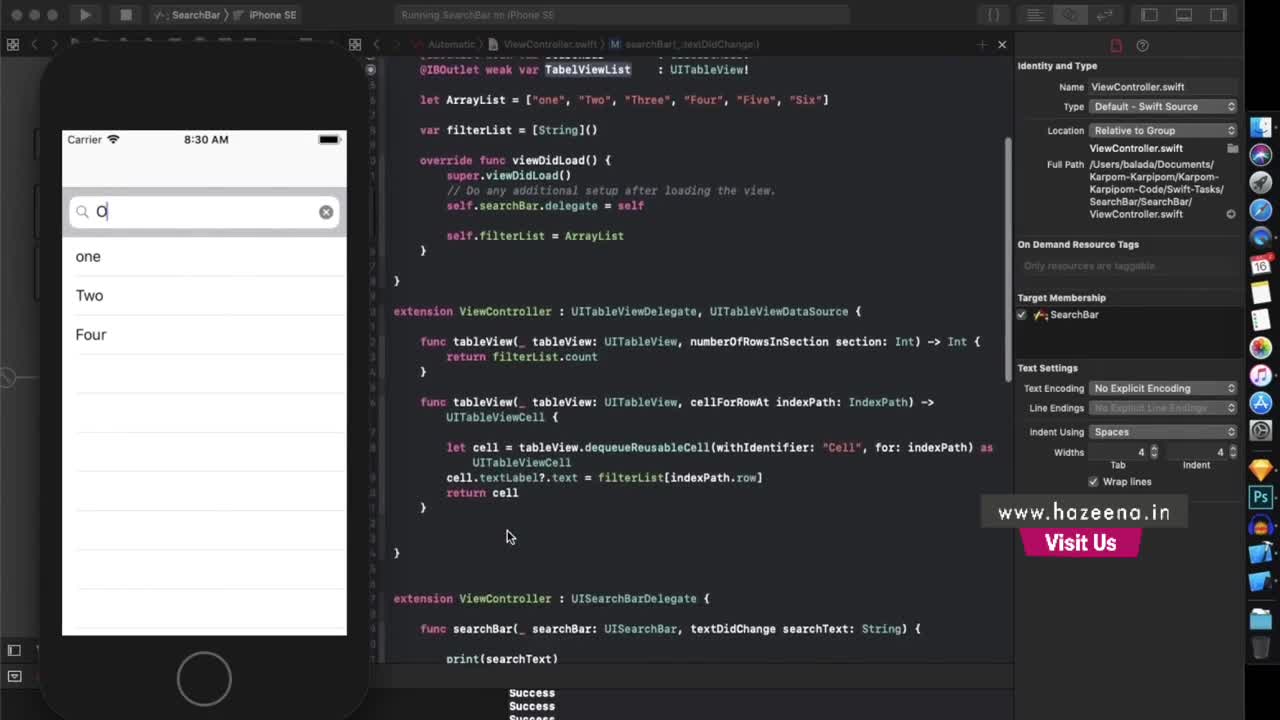The height and width of the screenshot is (720, 1280).
Task: Close the assistant editor pane
Action: point(1002,44)
